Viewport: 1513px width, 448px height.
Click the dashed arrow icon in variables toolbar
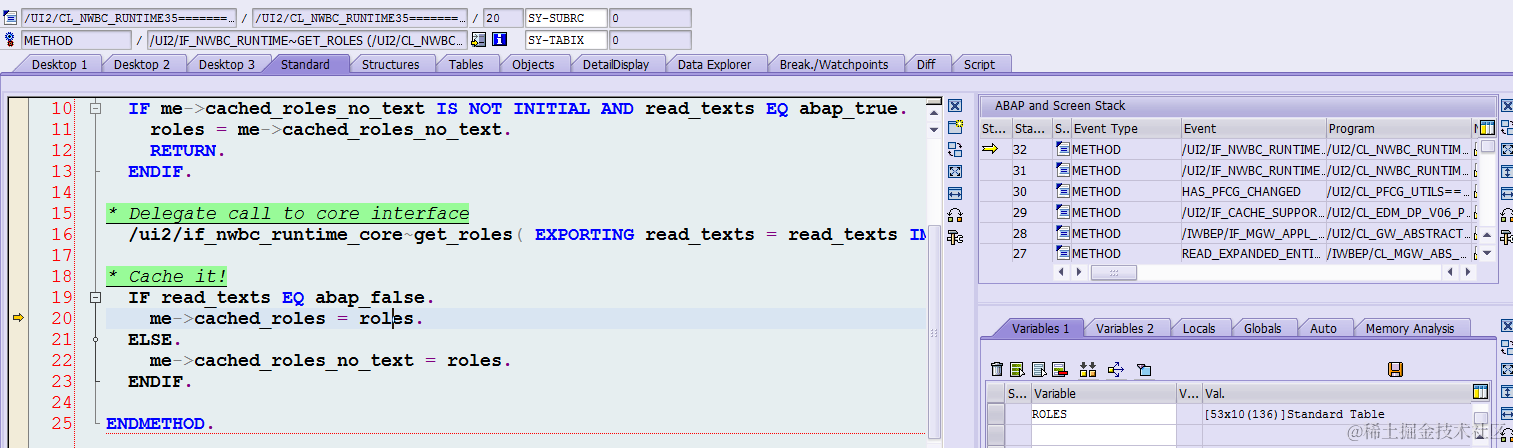[x=1116, y=369]
